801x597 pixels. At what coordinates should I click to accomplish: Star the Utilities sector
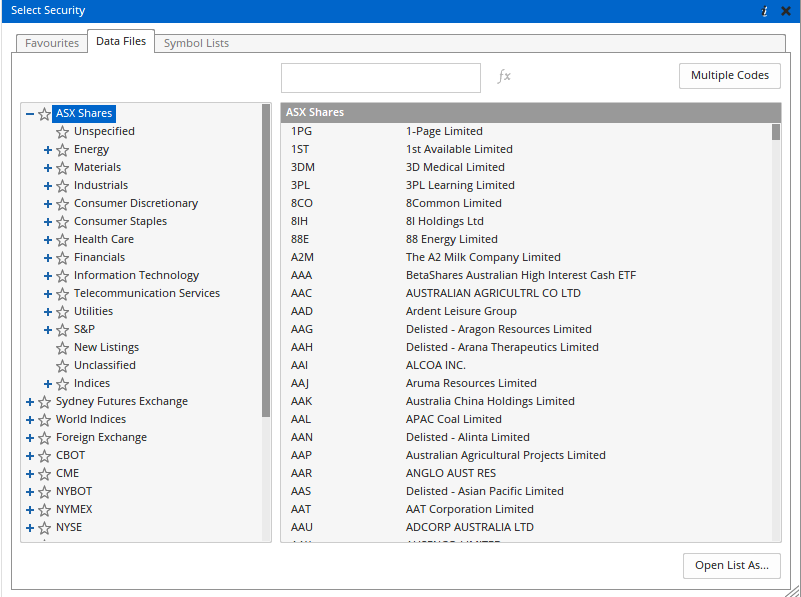pyautogui.click(x=62, y=312)
